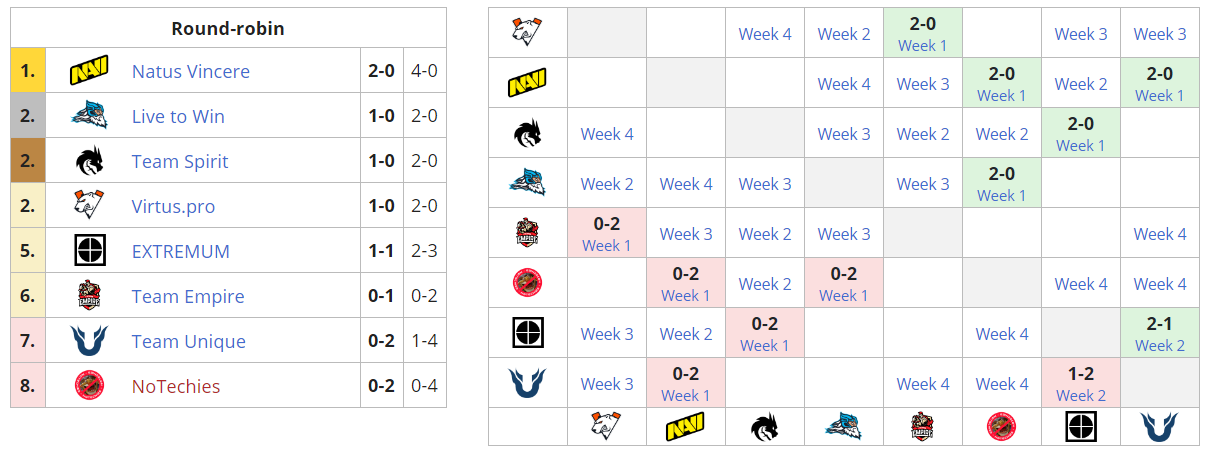Screen dimensions: 1209x453
Task: Click the Team Spirit logo in the standings
Action: (x=89, y=162)
